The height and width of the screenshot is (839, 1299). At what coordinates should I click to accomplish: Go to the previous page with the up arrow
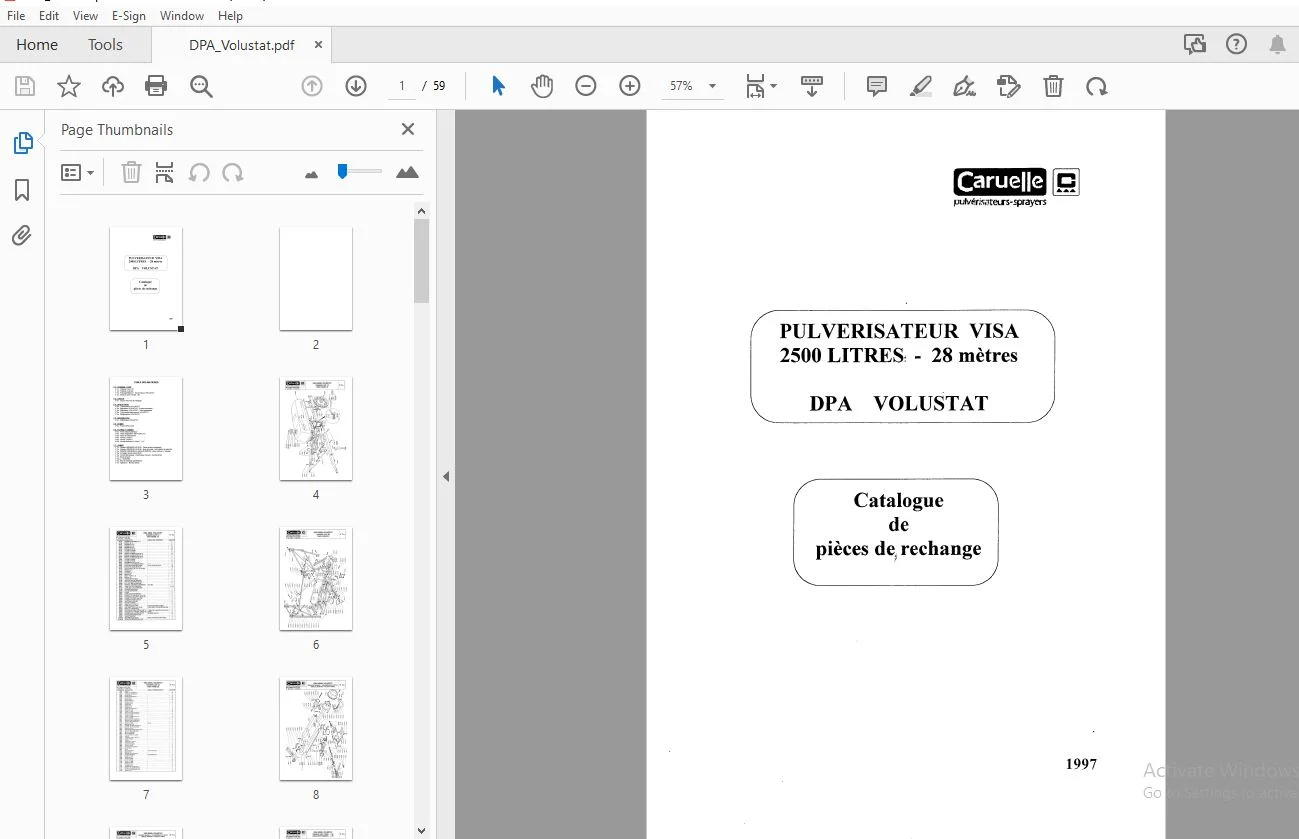(x=312, y=86)
